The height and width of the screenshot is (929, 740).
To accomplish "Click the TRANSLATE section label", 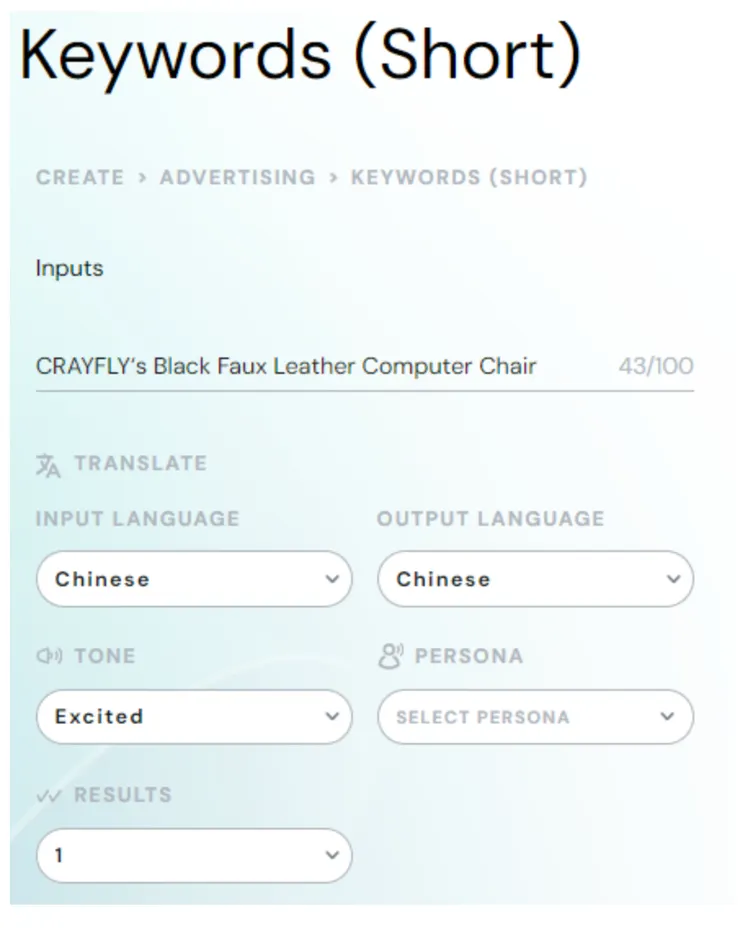I will click(140, 463).
